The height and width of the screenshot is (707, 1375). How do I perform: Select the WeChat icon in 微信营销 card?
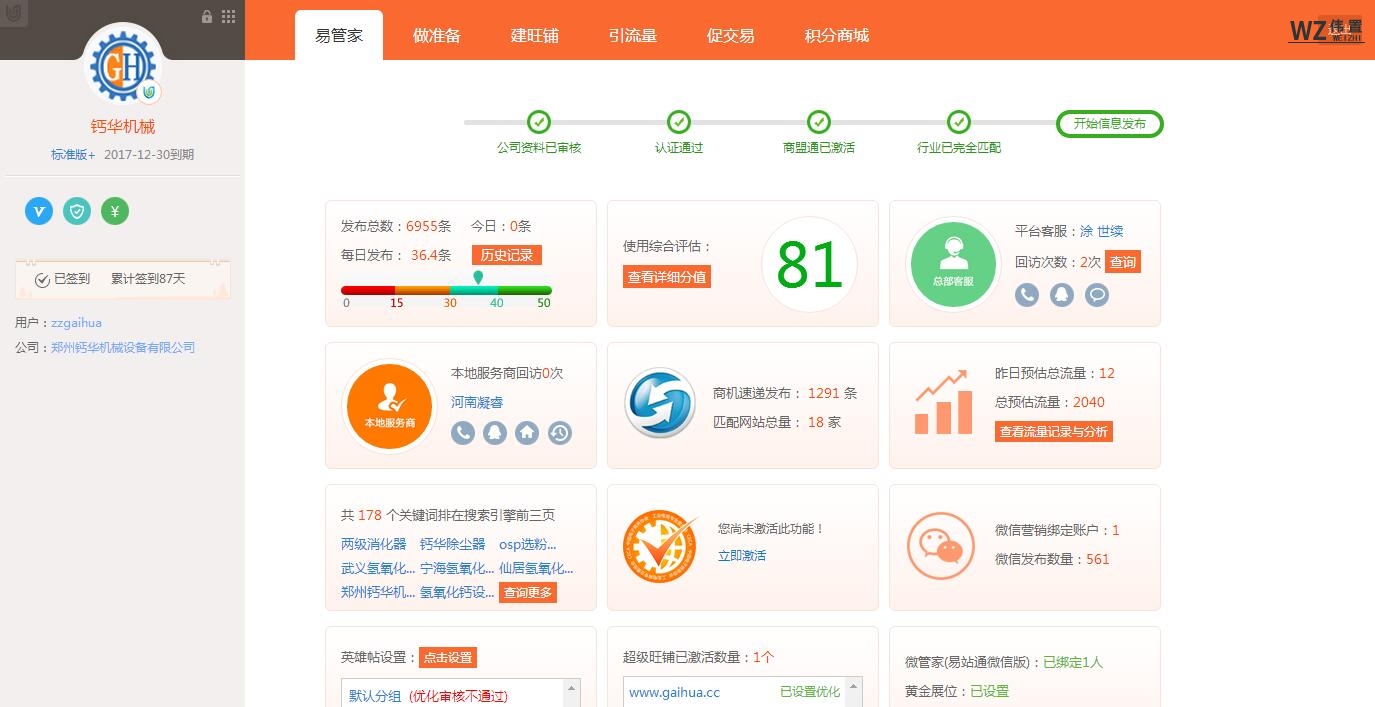tap(940, 546)
